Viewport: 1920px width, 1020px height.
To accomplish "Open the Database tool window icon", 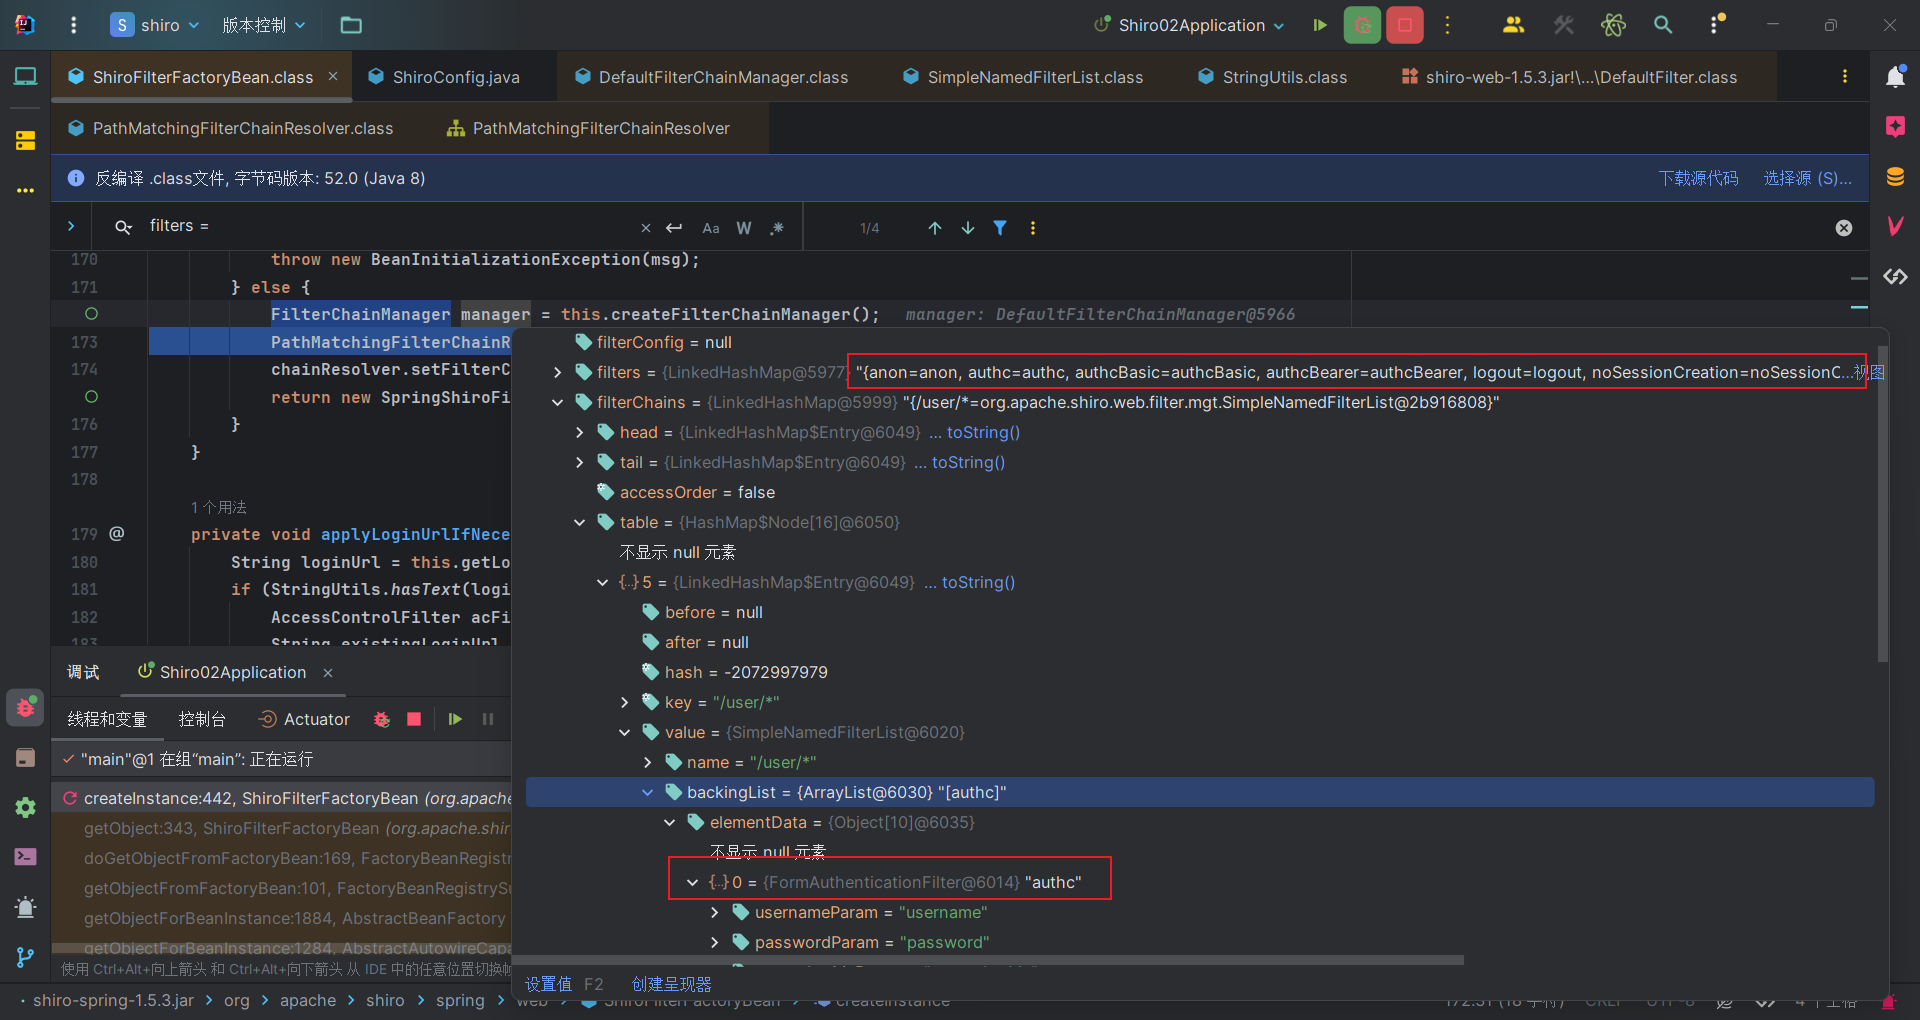I will coord(1895,177).
